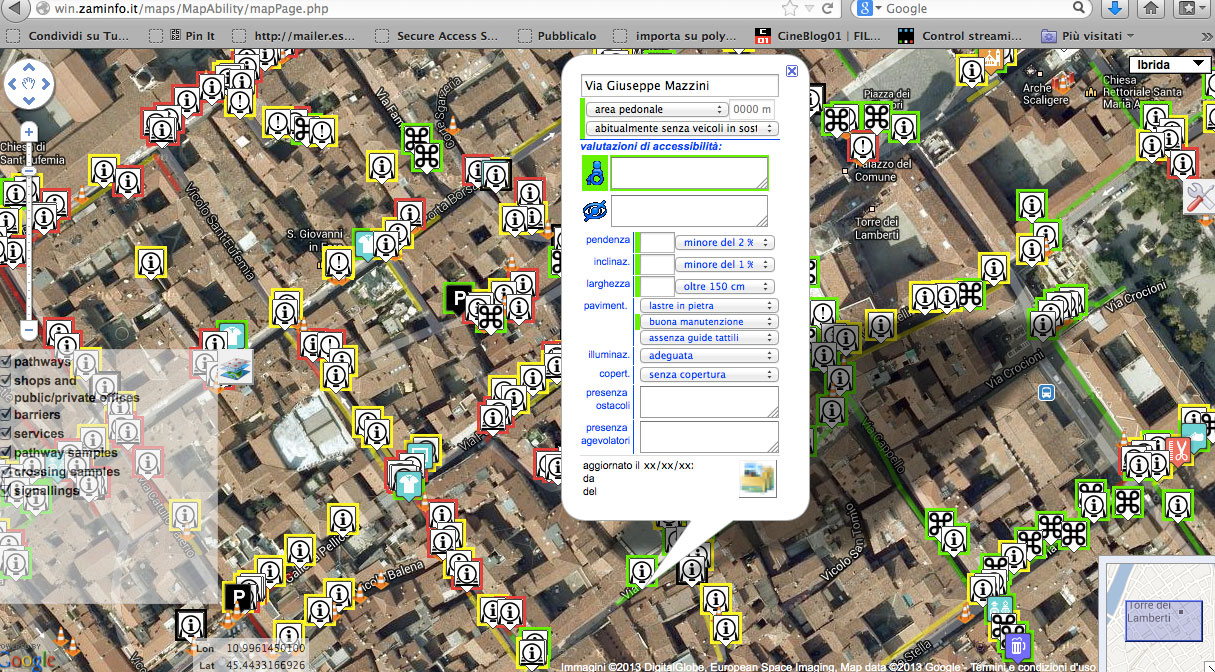
Task: Click the Google logo on the map
Action: [28, 661]
